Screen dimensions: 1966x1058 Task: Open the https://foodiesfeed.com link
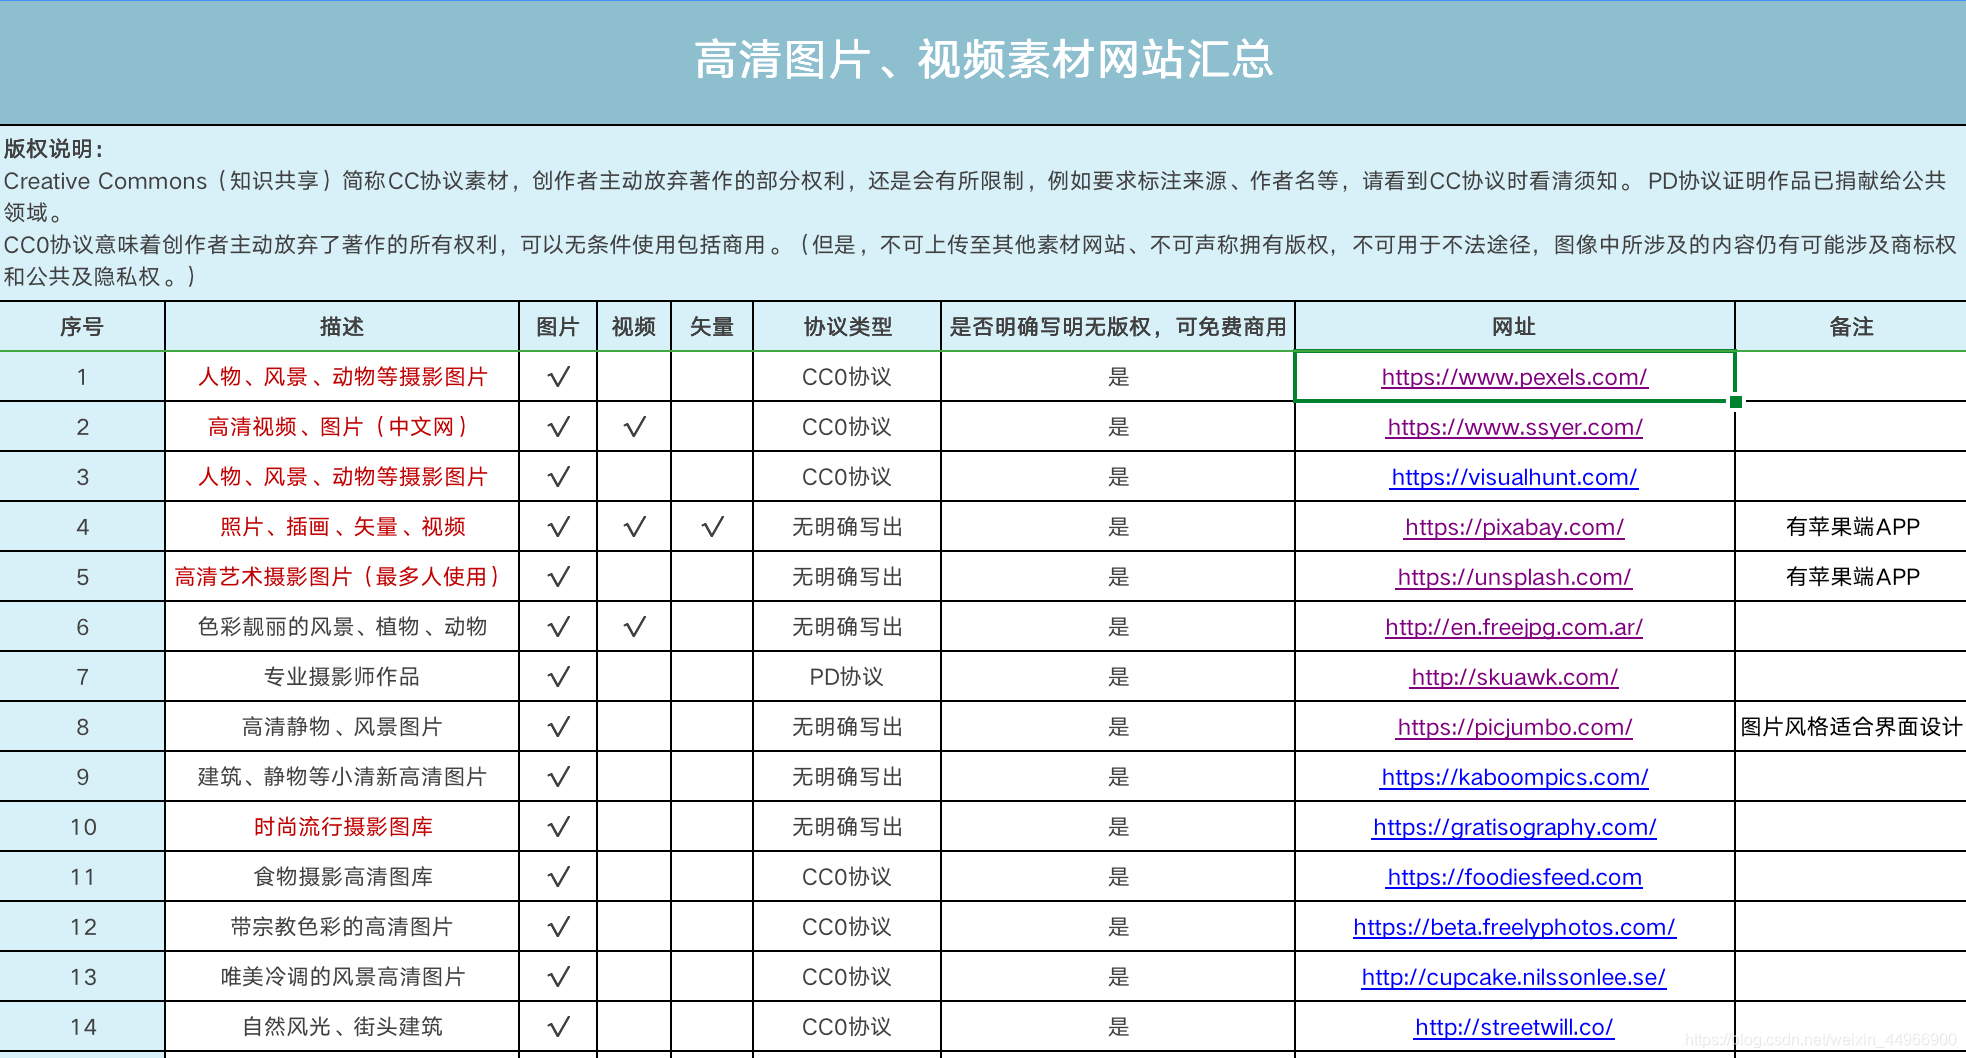tap(1514, 877)
